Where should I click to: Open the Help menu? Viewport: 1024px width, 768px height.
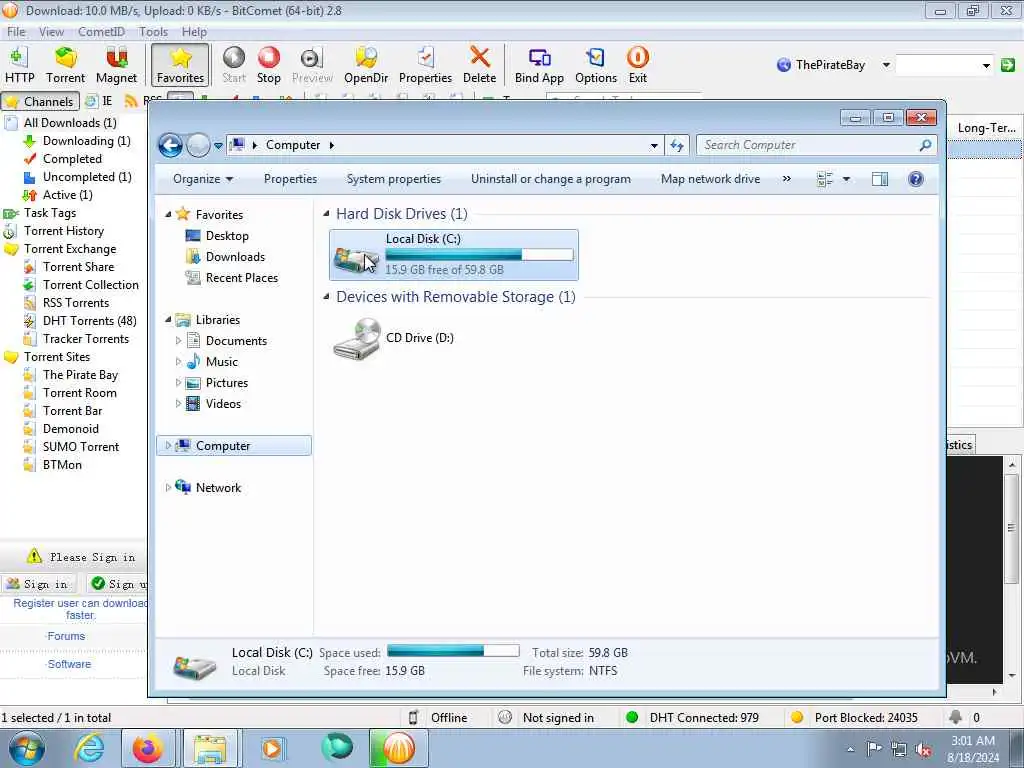[194, 31]
